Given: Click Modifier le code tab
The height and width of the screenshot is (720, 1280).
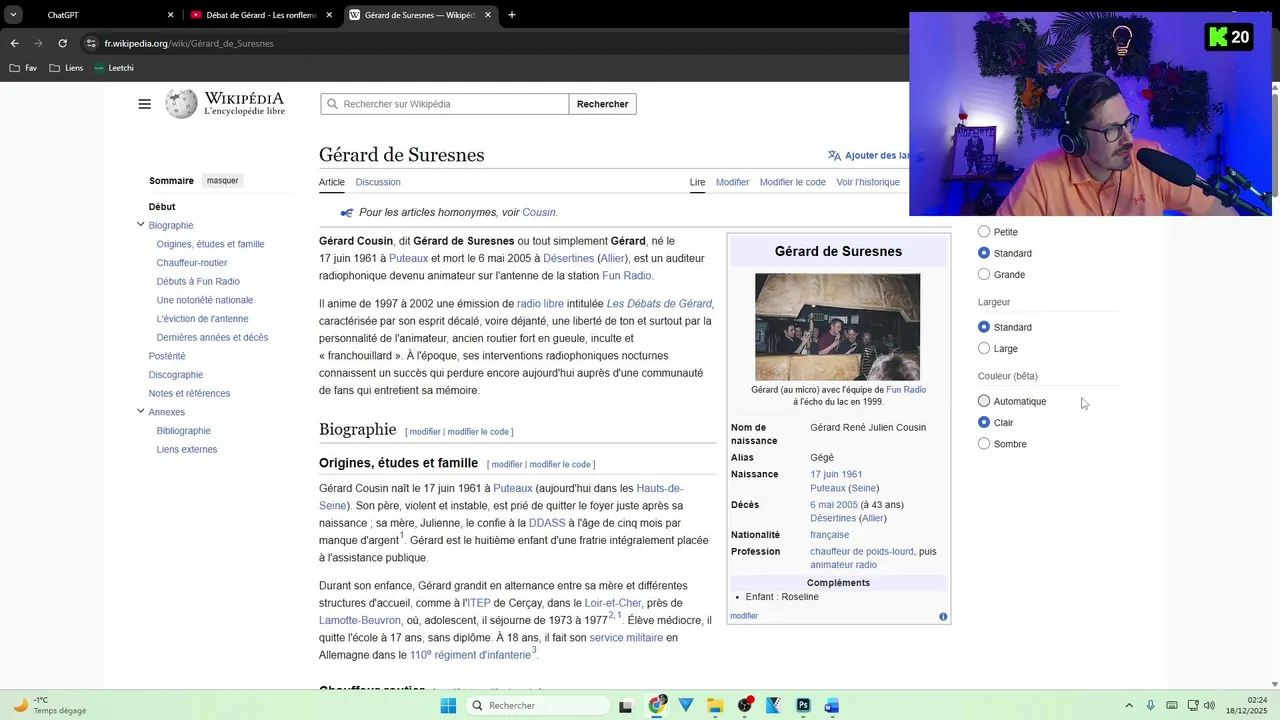Looking at the screenshot, I should point(792,182).
